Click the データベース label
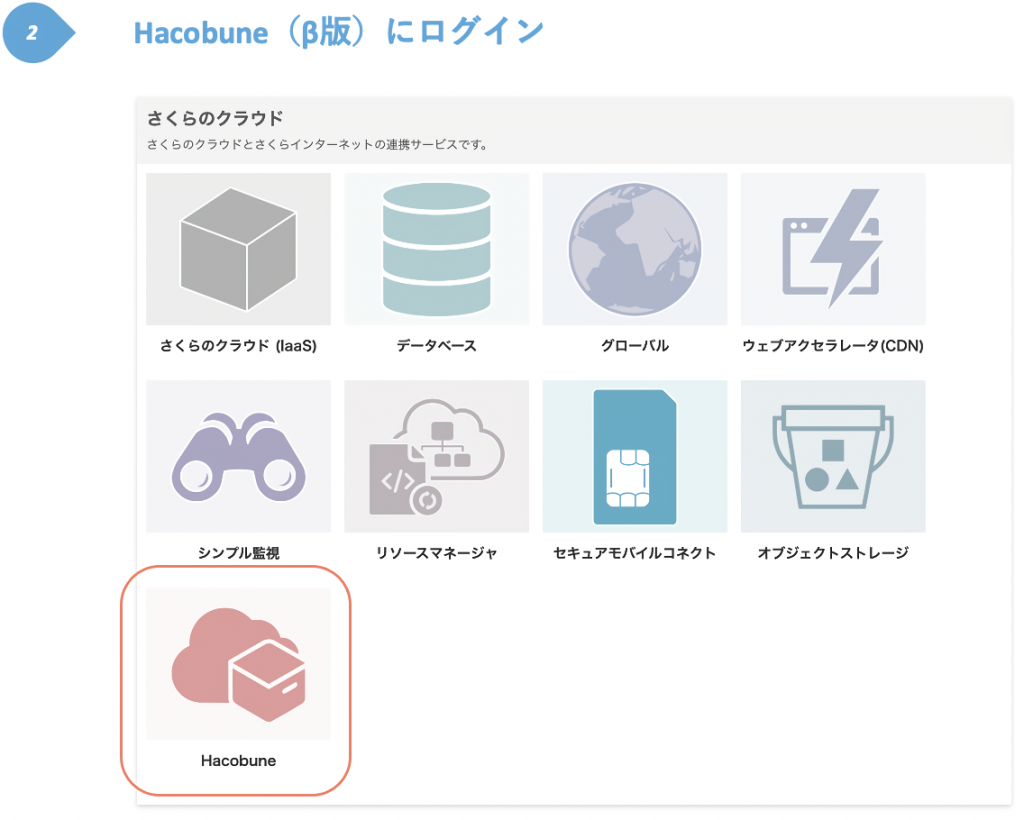The width and height of the screenshot is (1024, 820). [436, 346]
